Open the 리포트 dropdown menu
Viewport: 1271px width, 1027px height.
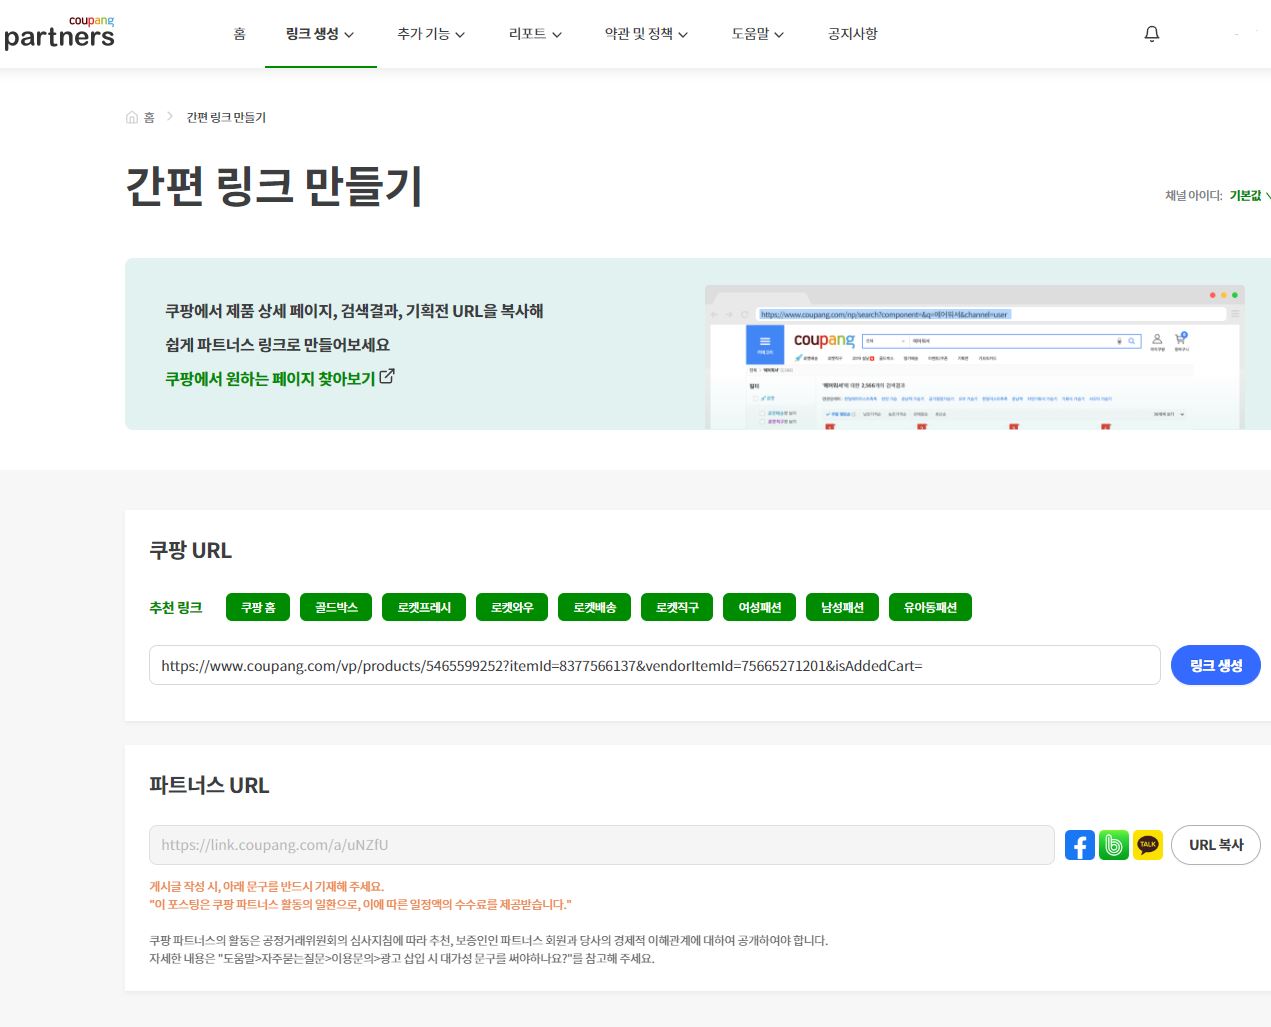533,33
